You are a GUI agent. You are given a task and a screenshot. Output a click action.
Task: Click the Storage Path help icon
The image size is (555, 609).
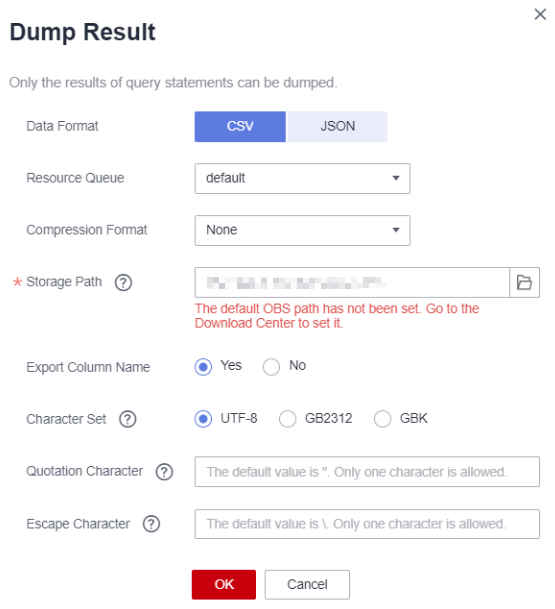[x=123, y=282]
